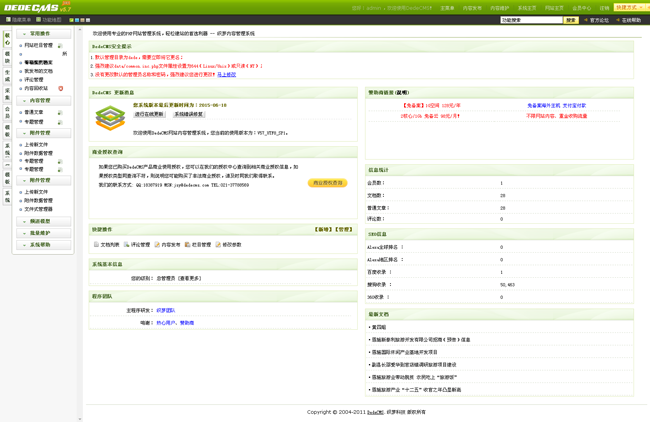650x422 pixels.
Task: Go to 系统主页 in top navigation
Action: coord(527,8)
